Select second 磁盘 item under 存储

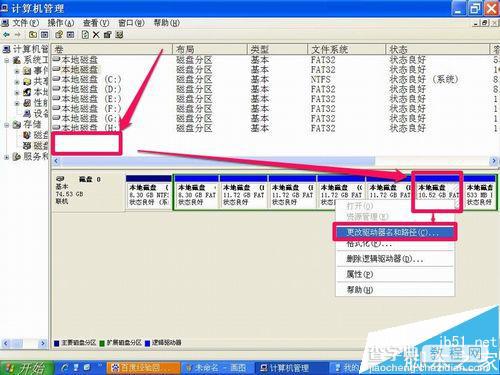pos(36,146)
